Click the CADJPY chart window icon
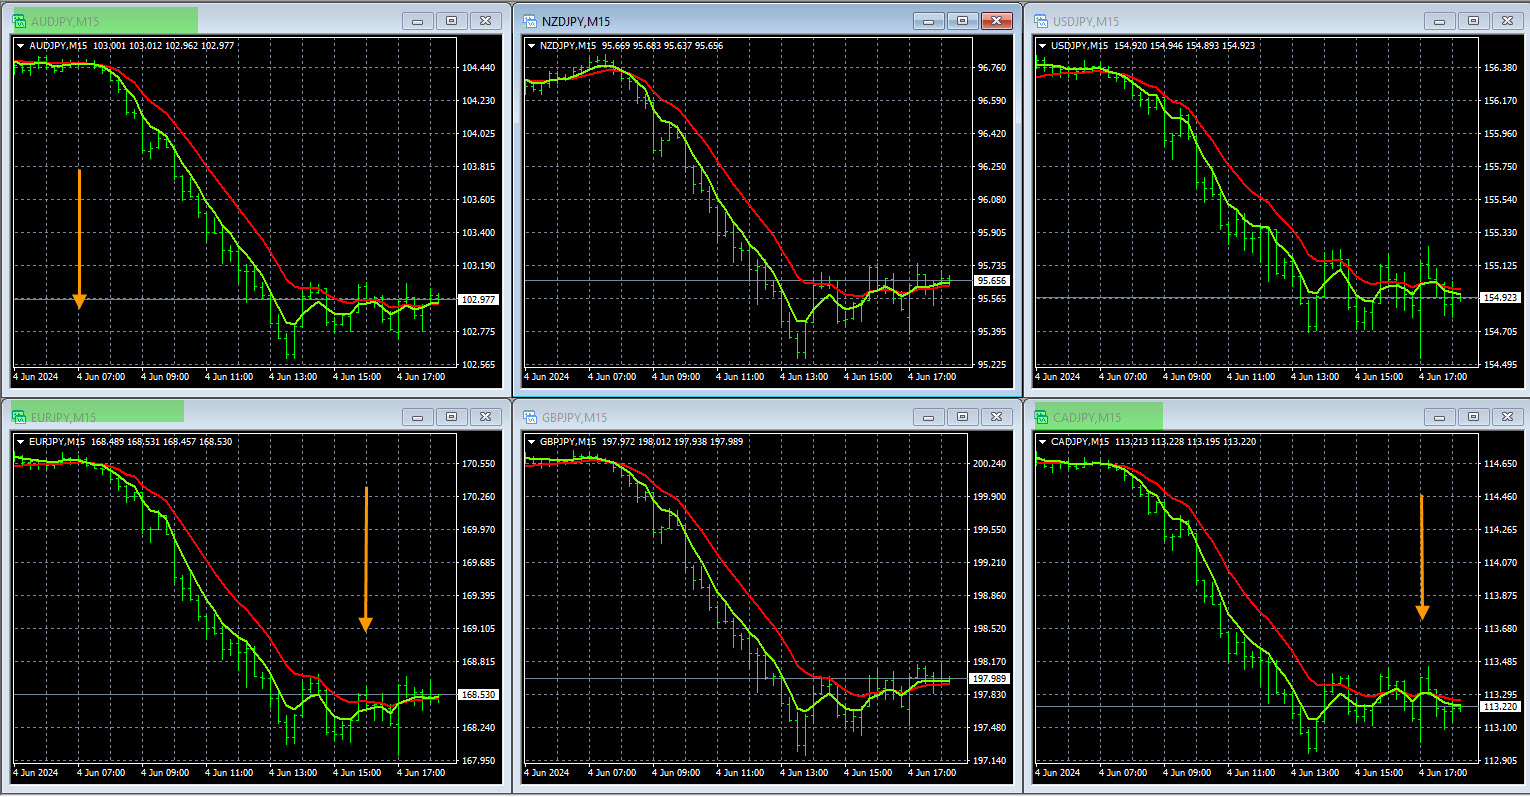 (x=1040, y=417)
